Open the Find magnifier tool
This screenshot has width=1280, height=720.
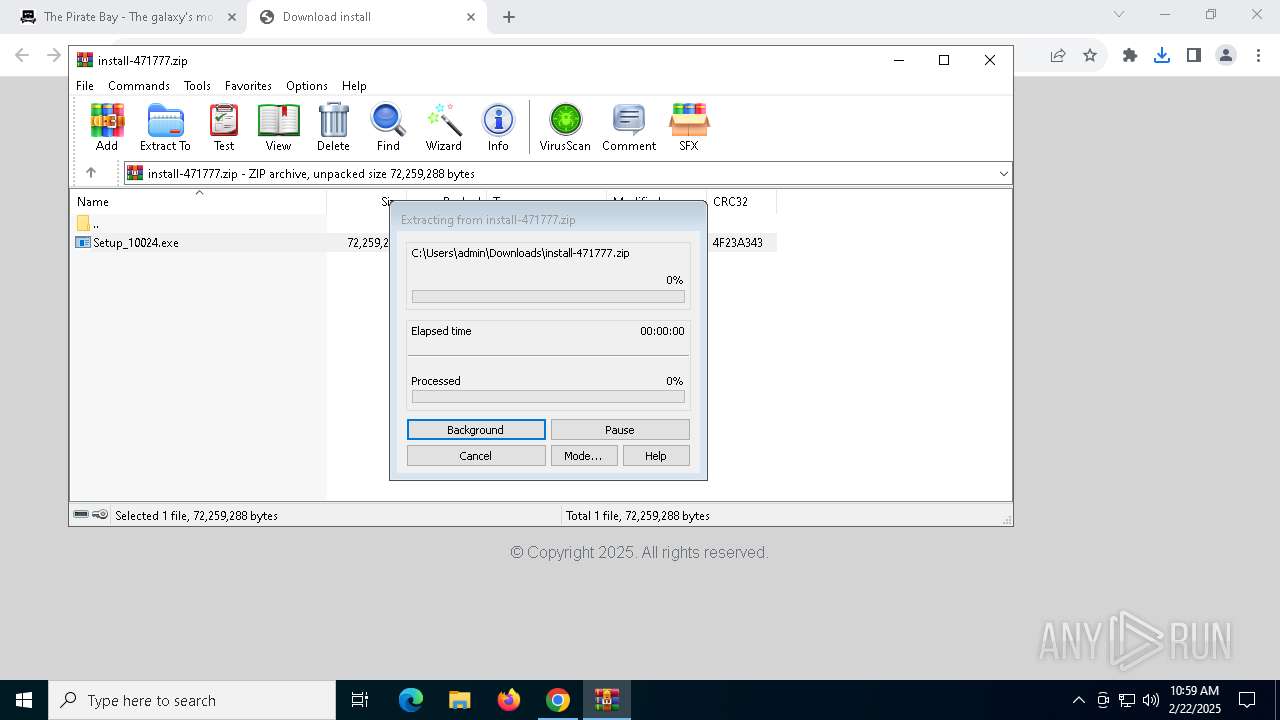click(388, 127)
